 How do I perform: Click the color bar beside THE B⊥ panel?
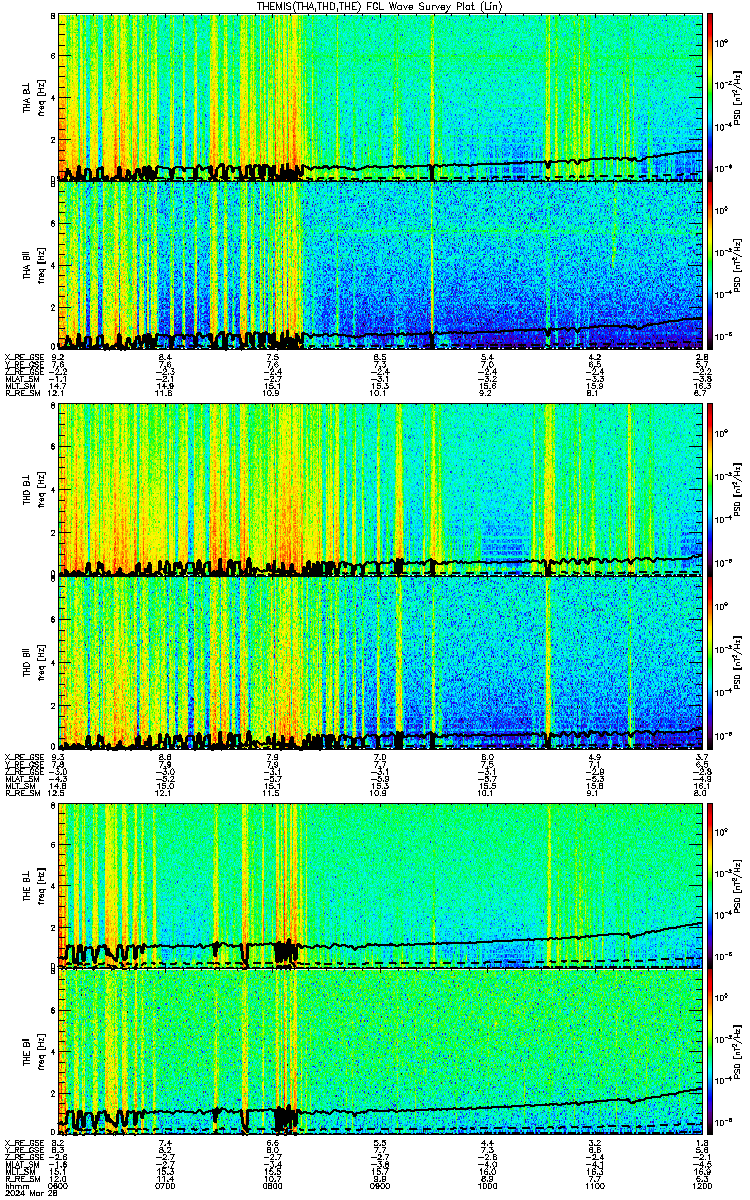click(710, 886)
